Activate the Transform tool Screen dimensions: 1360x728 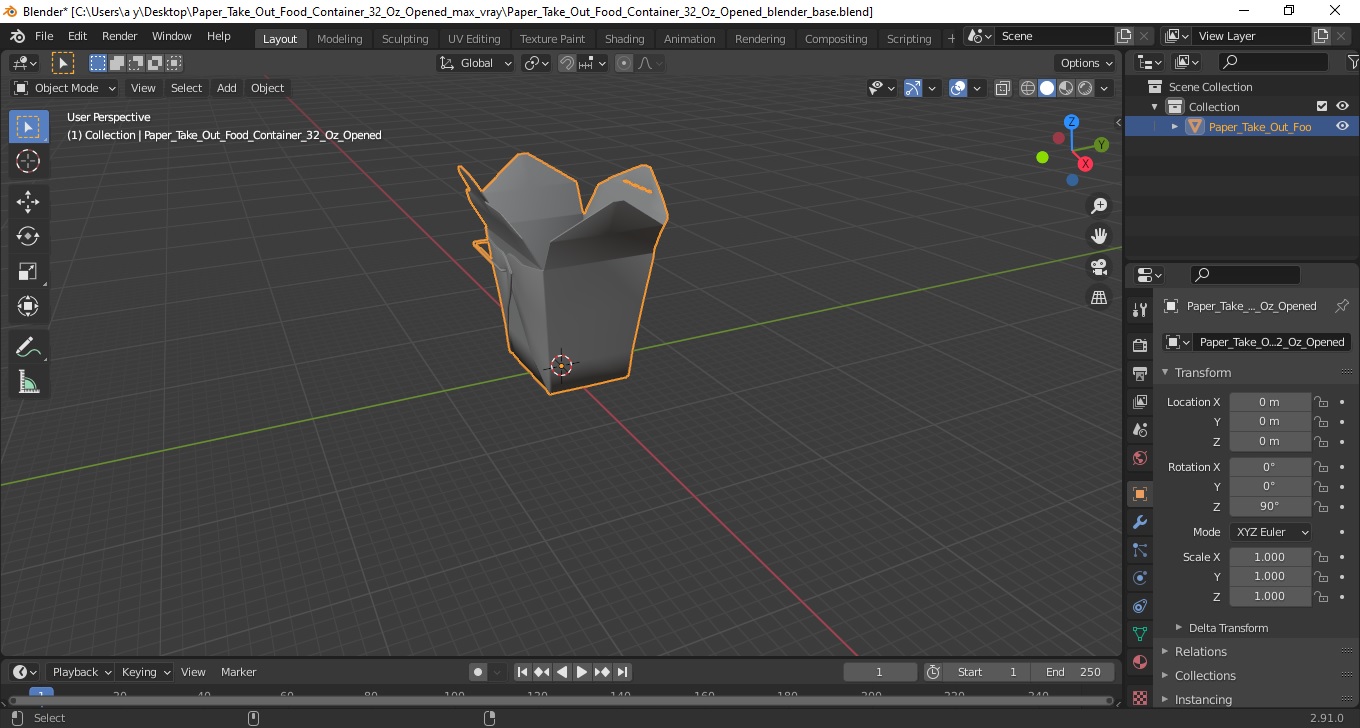pos(28,307)
